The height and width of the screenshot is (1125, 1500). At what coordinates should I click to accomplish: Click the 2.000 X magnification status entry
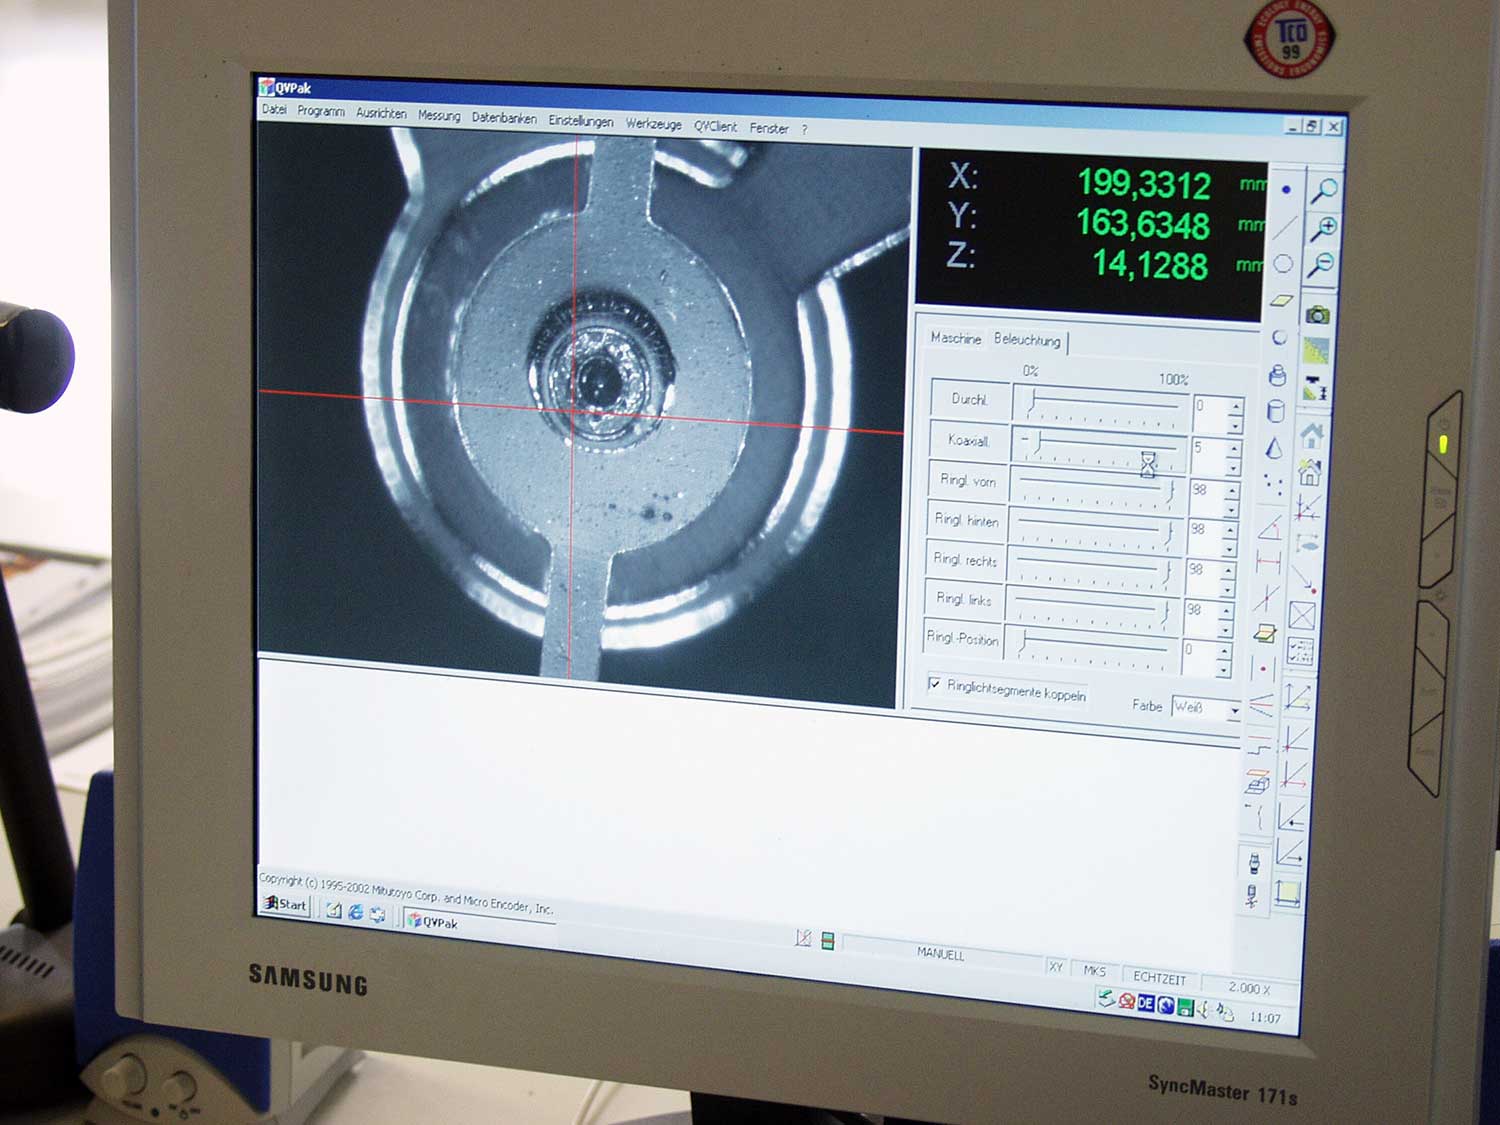(1249, 988)
